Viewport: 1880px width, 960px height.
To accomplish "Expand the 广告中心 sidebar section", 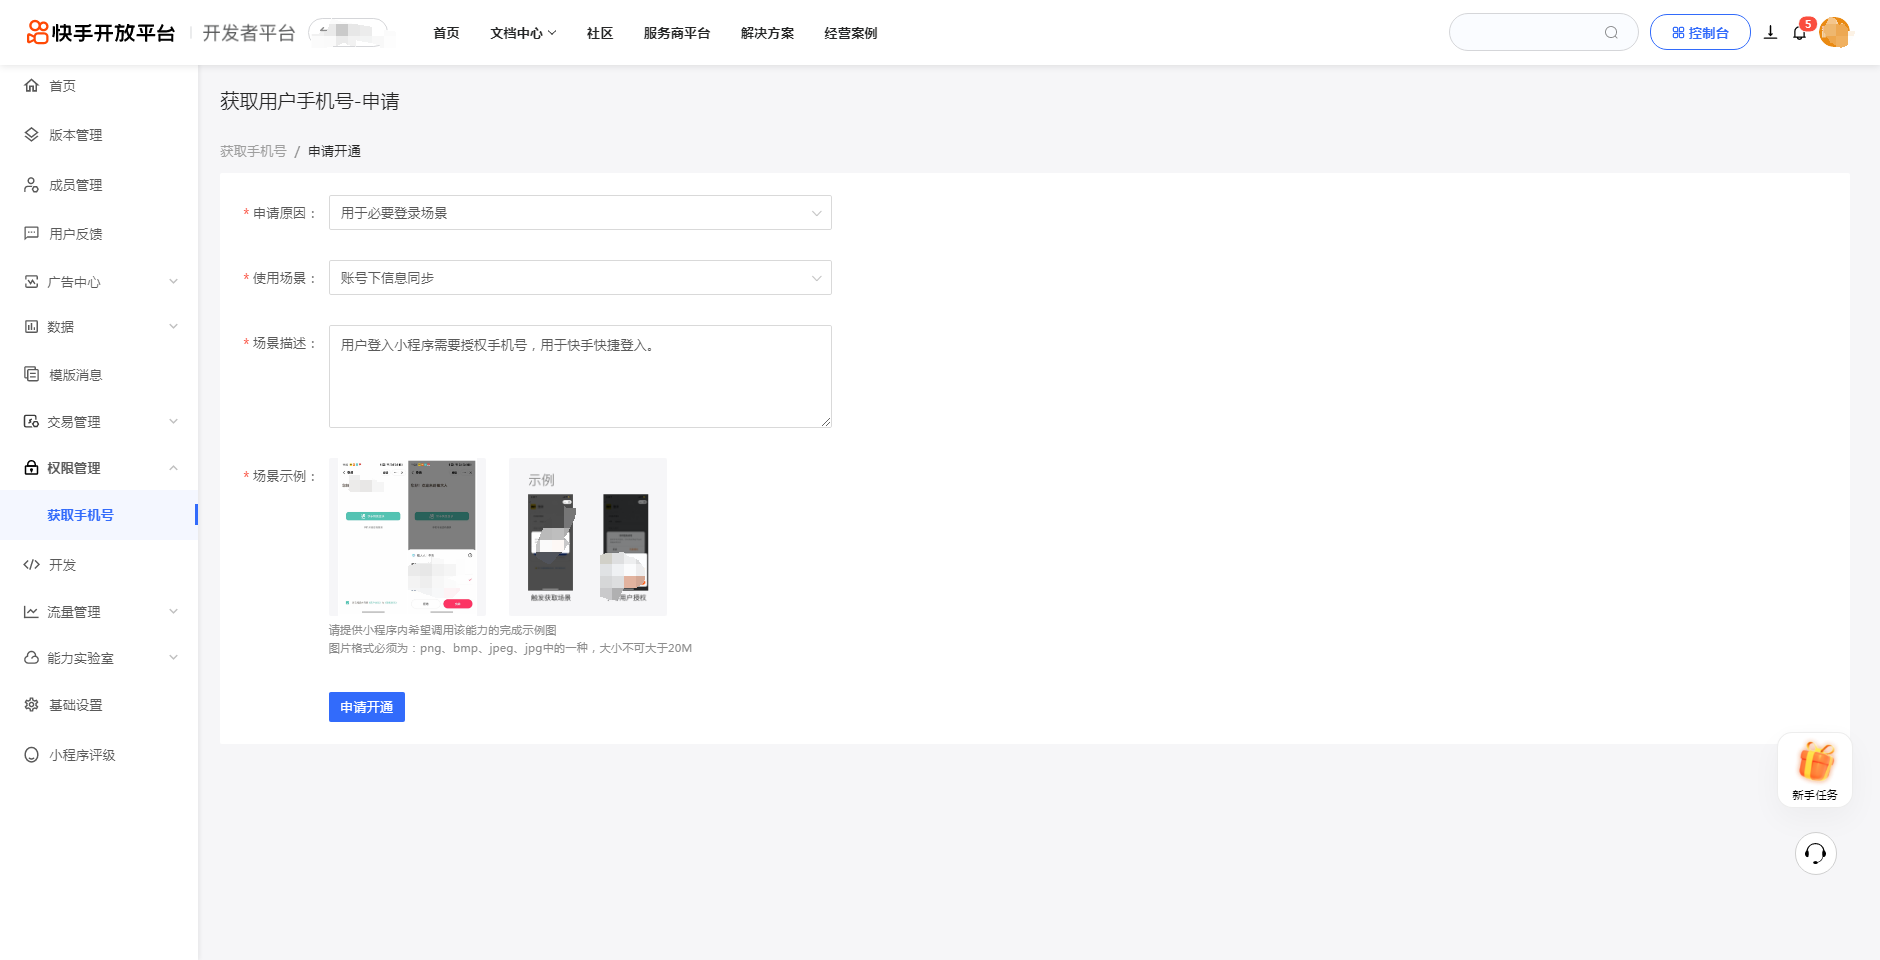I will pyautogui.click(x=100, y=282).
